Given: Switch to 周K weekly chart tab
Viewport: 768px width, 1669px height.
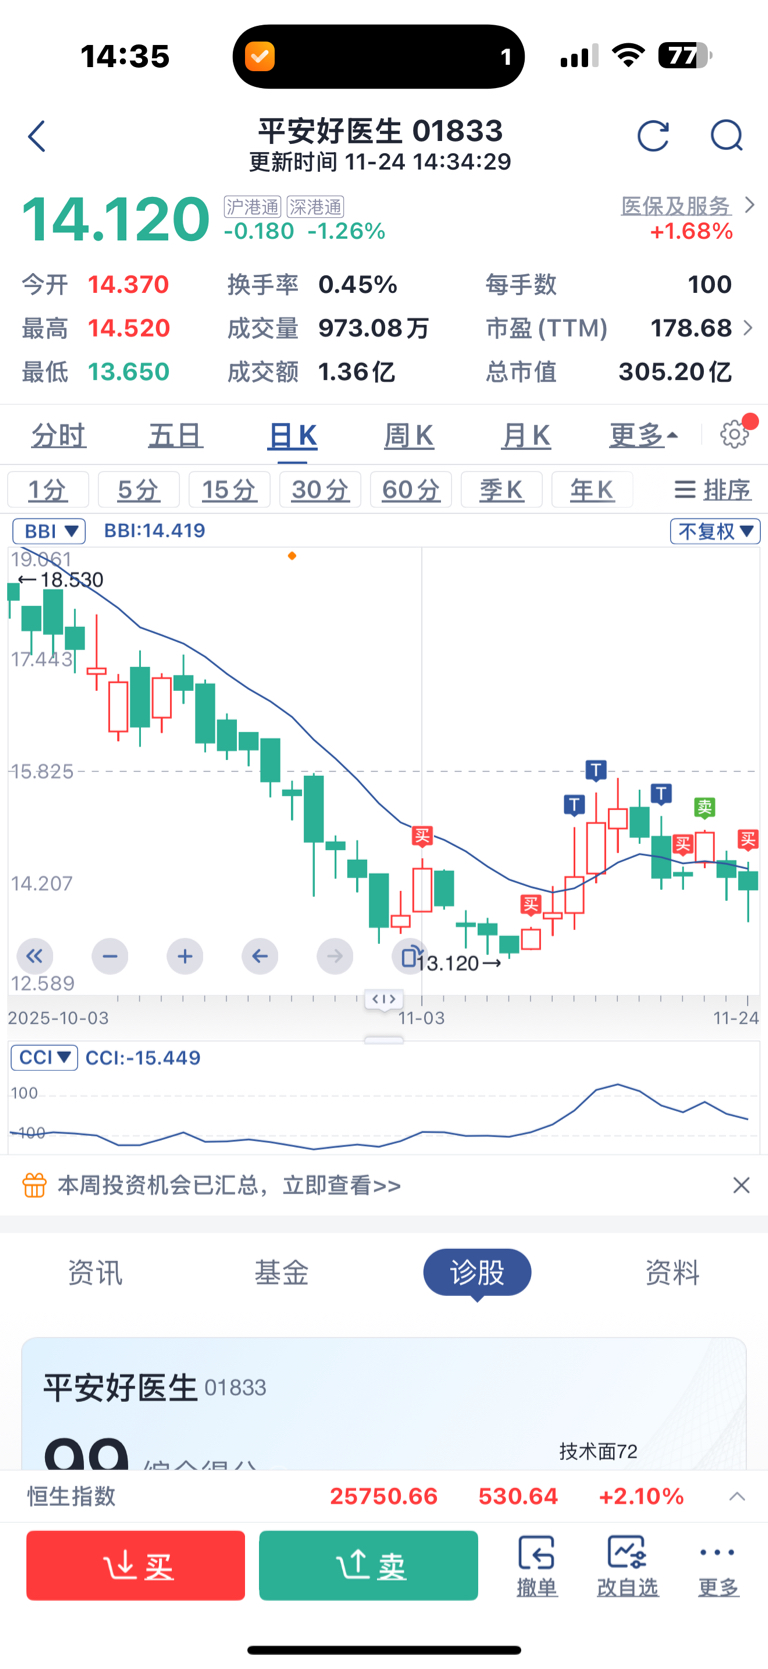Looking at the screenshot, I should tap(409, 435).
